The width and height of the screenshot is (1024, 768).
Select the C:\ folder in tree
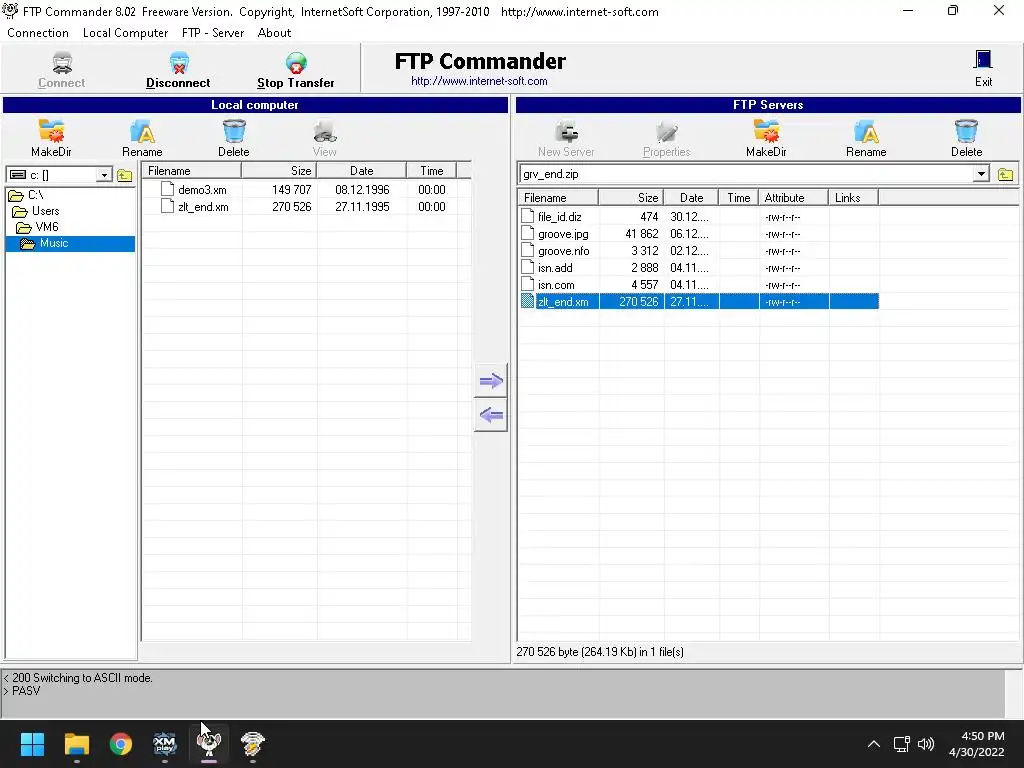coord(35,195)
